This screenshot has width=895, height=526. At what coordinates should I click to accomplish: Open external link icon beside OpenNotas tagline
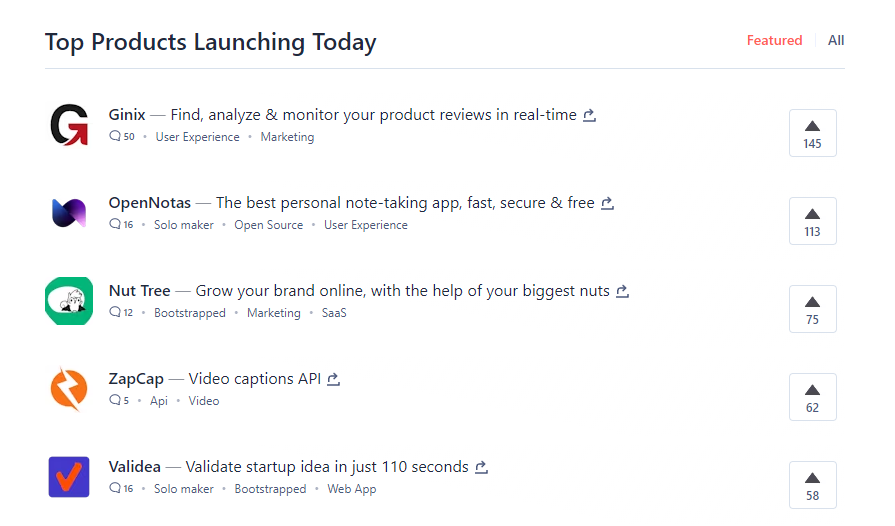[x=608, y=203]
